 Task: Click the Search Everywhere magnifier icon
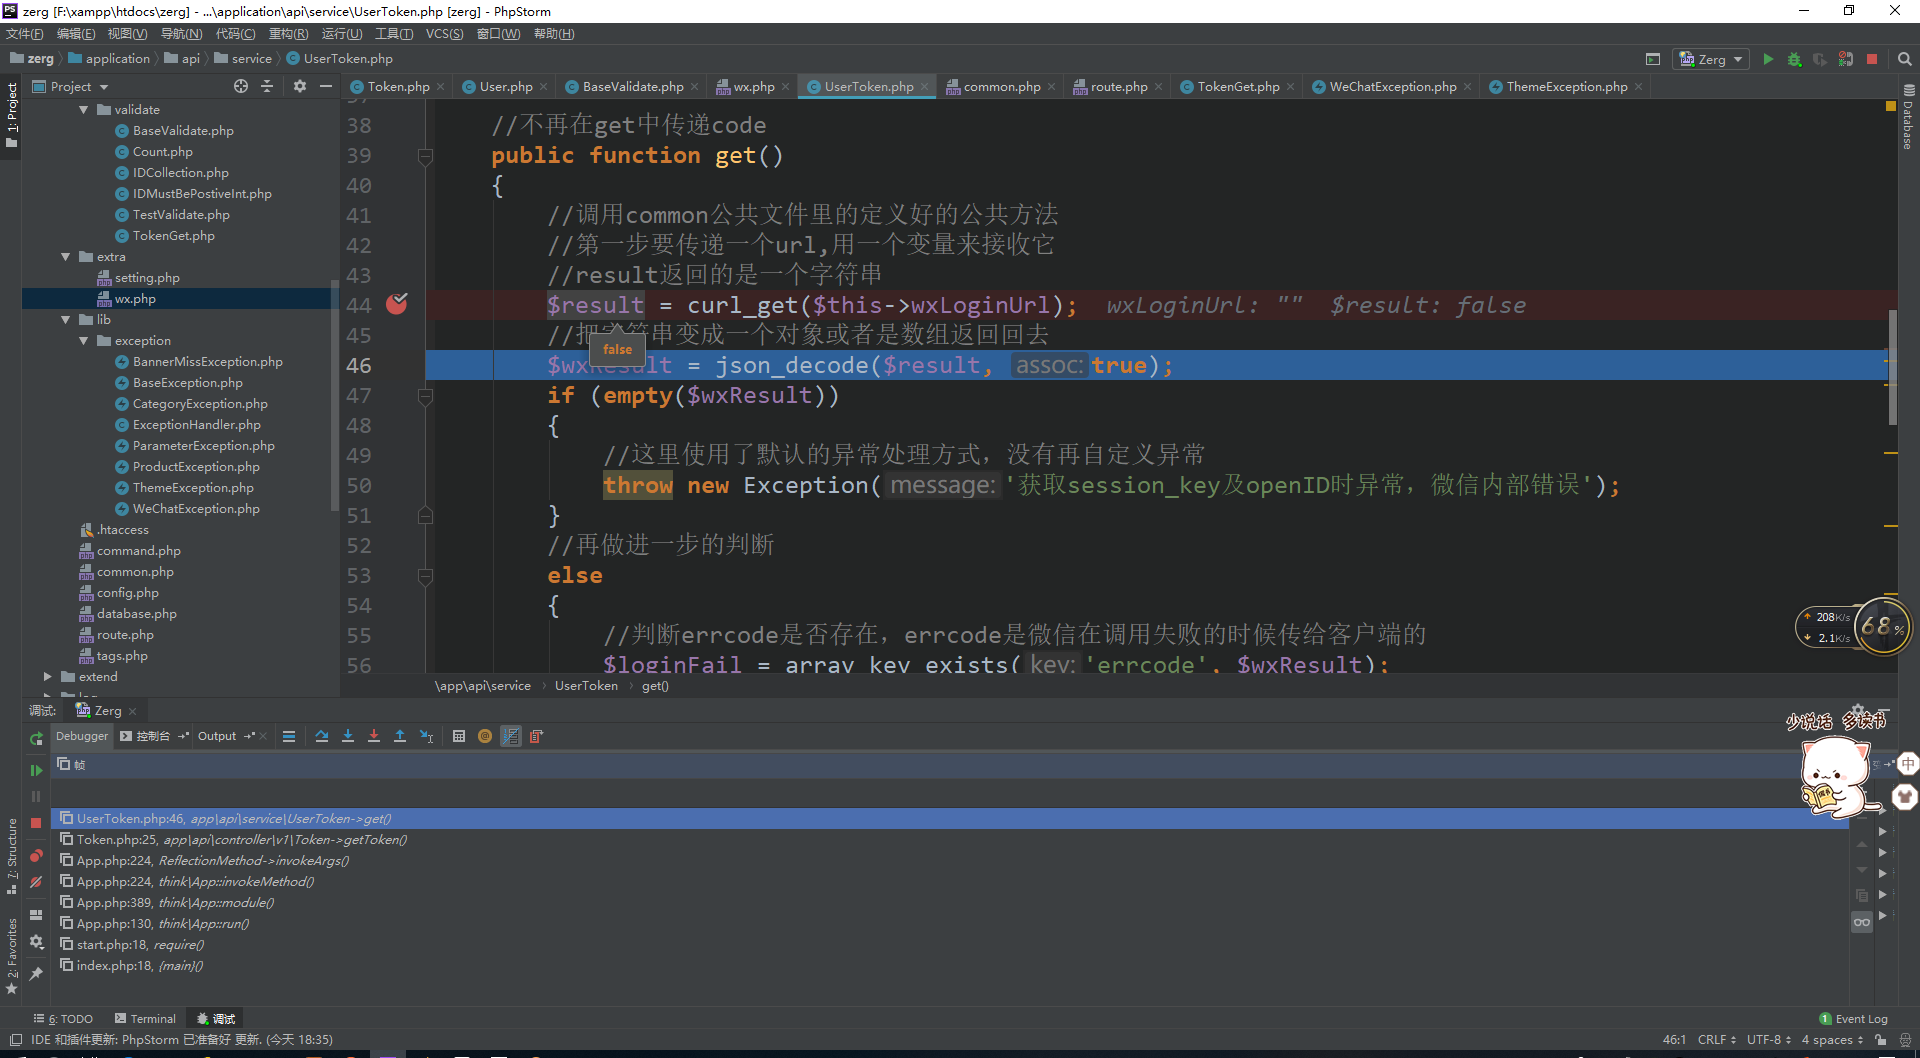pos(1904,60)
